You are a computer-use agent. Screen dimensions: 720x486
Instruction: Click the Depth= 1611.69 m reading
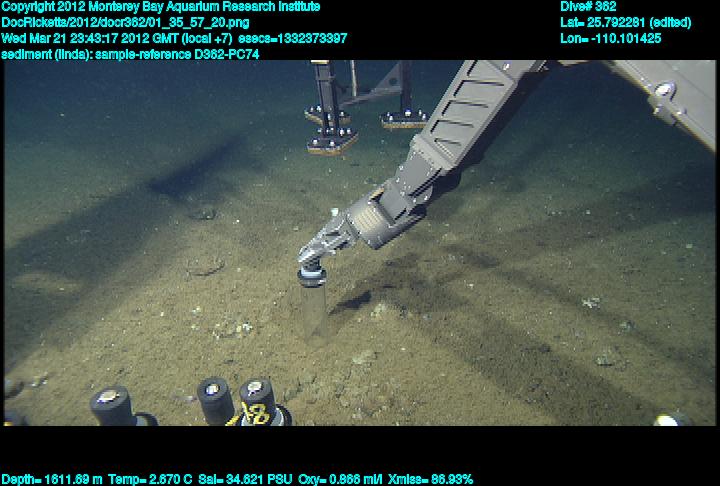coord(52,480)
